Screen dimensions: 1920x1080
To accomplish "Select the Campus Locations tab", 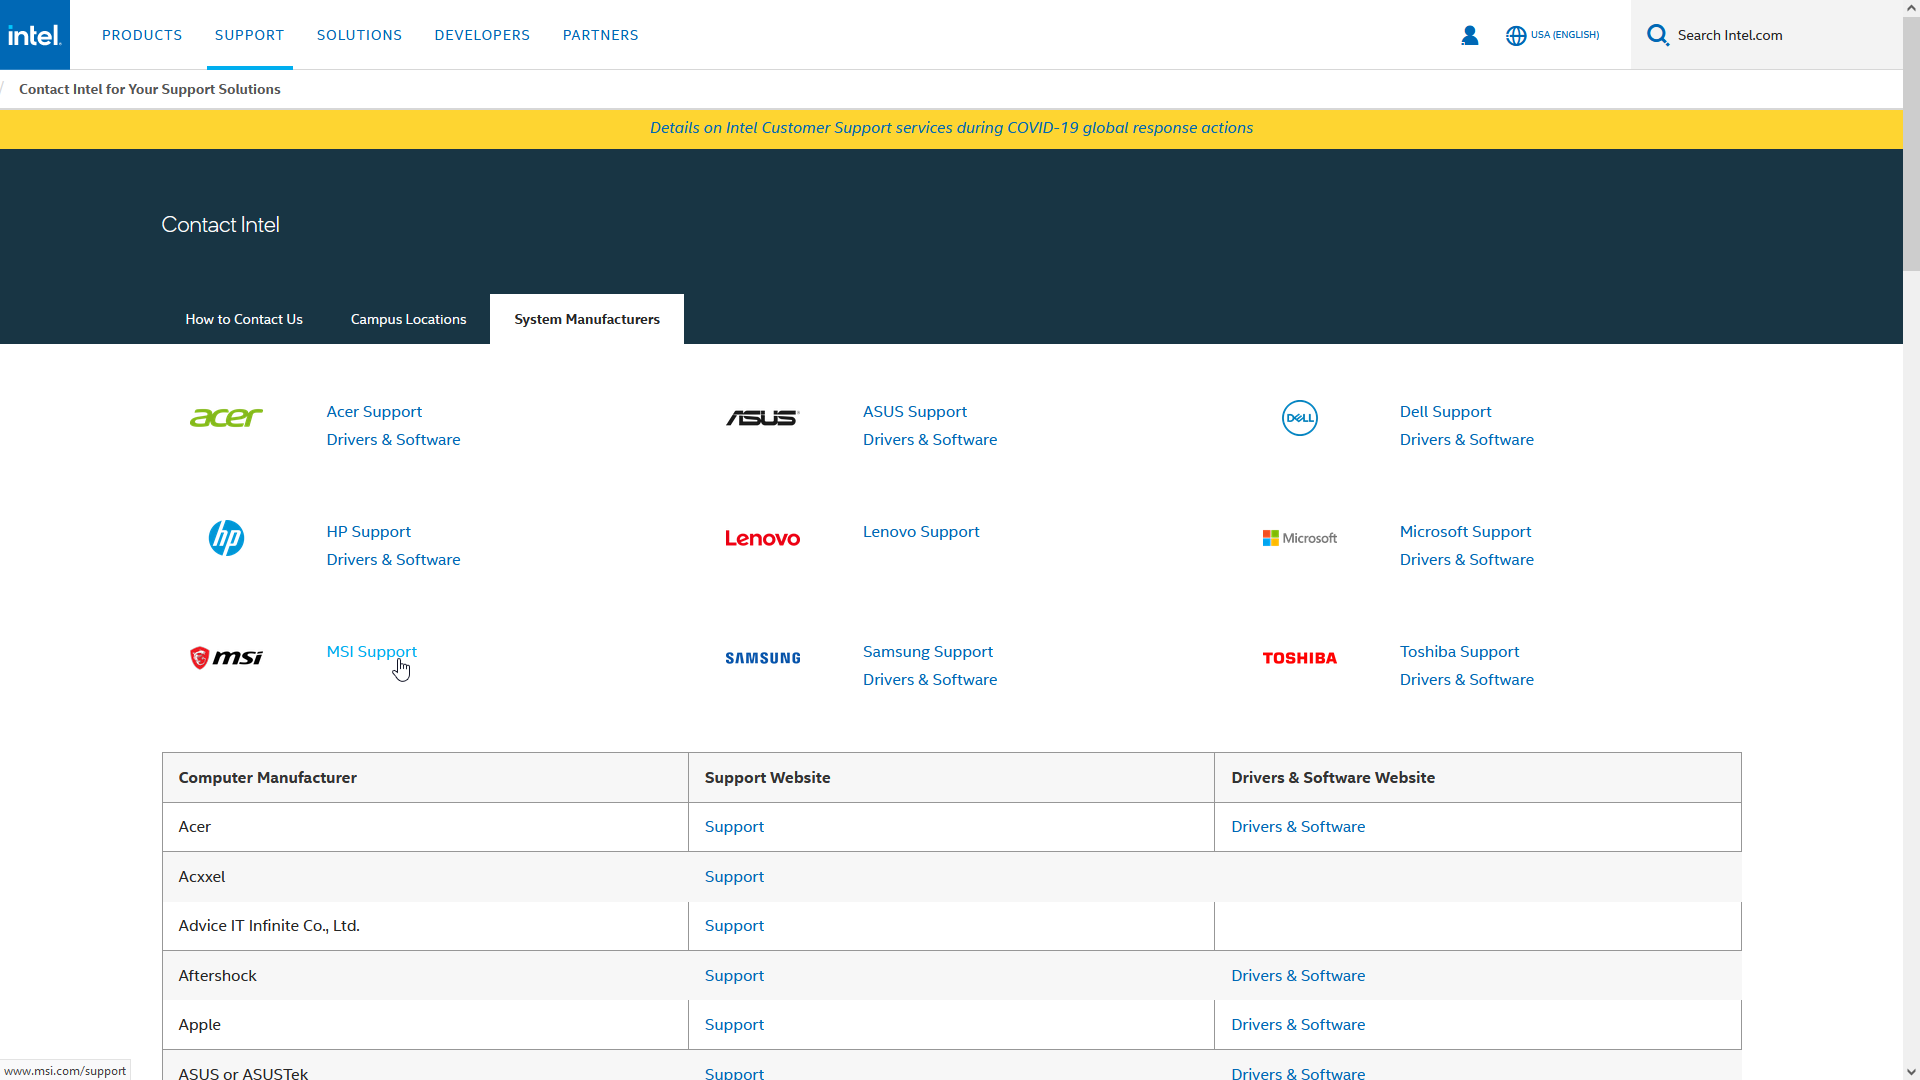I will [x=408, y=319].
